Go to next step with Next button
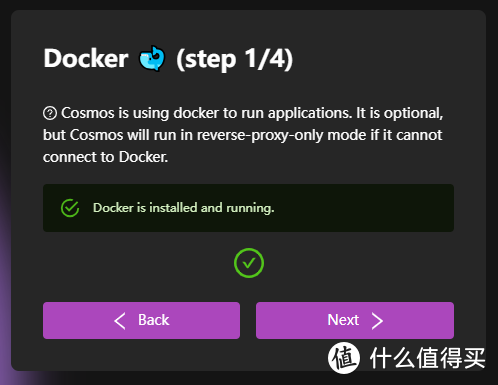 pyautogui.click(x=355, y=320)
